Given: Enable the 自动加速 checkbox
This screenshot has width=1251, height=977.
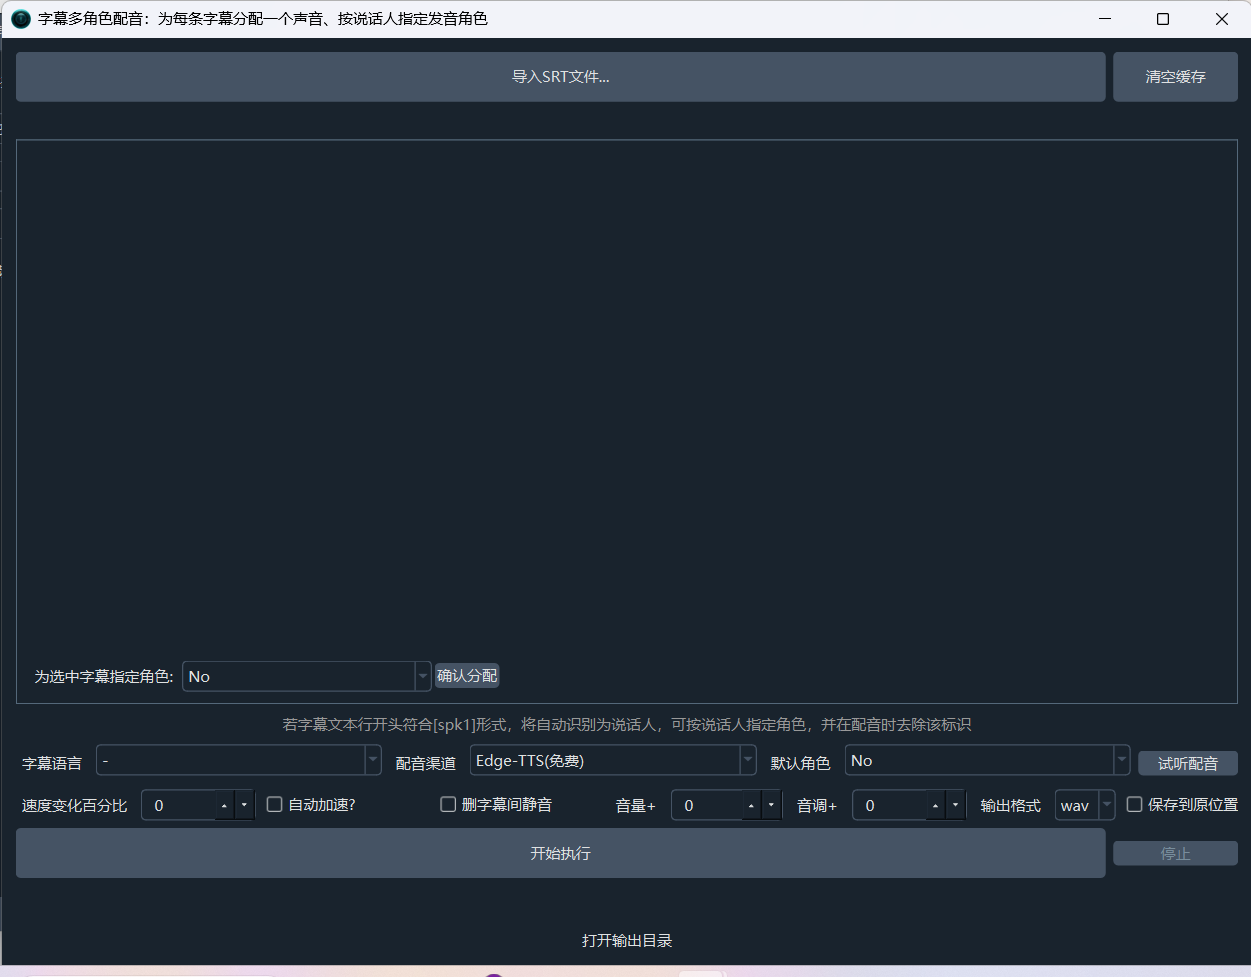Looking at the screenshot, I should click(x=275, y=805).
